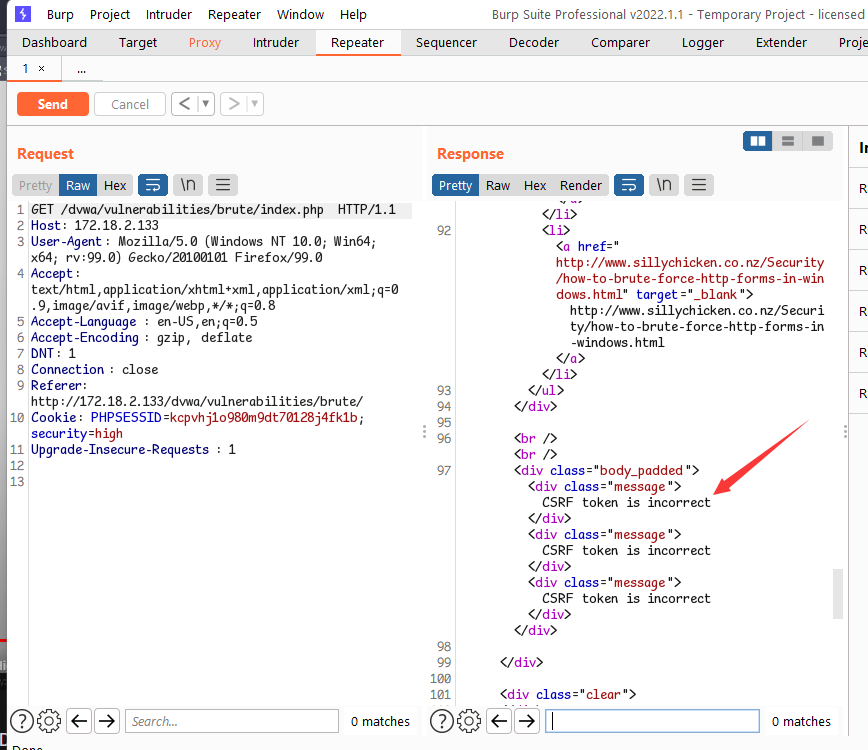
Task: Click the PHPSESSID cookie value
Action: coord(264,417)
